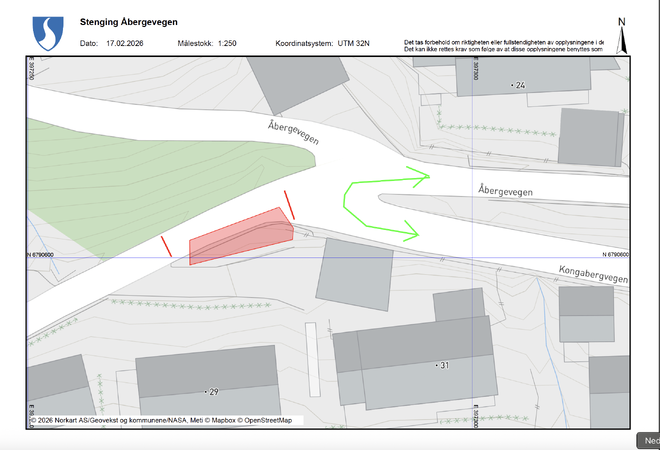
Task: Click the Åbergevegen label right of junction
Action: tap(510, 188)
